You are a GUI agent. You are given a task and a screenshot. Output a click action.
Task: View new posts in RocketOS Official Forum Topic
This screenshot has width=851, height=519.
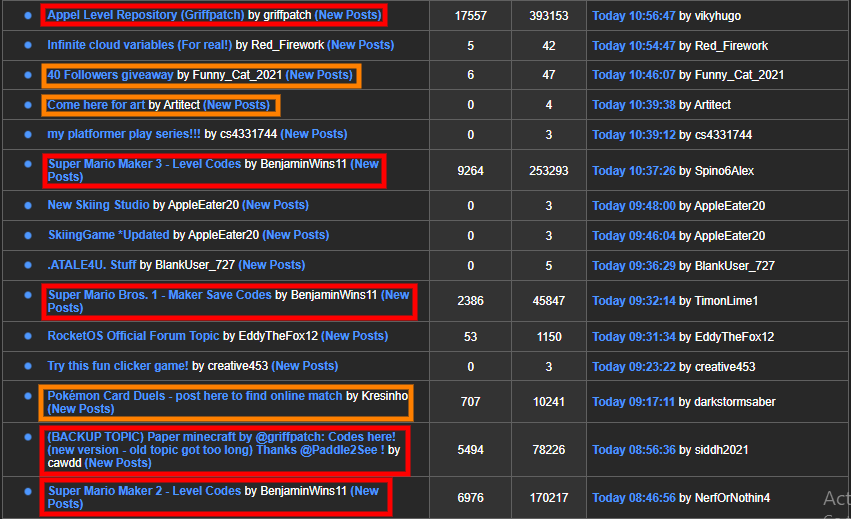(355, 336)
